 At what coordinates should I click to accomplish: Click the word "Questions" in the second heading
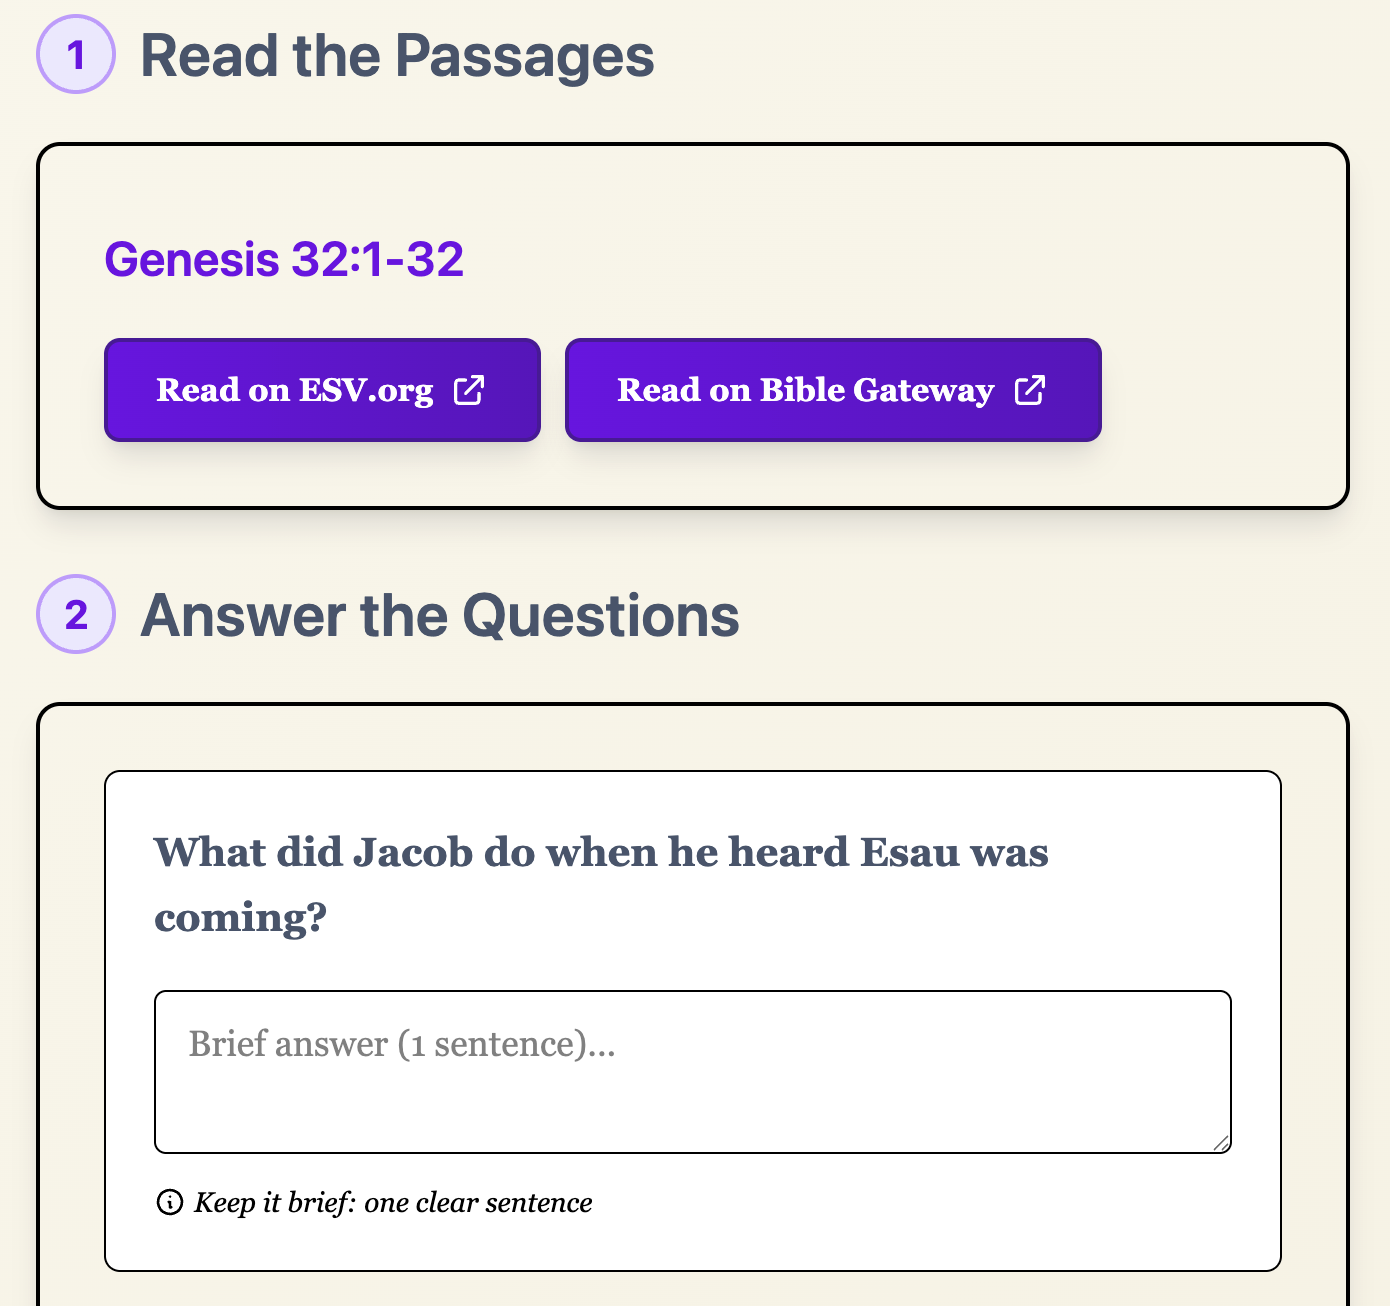tap(600, 615)
